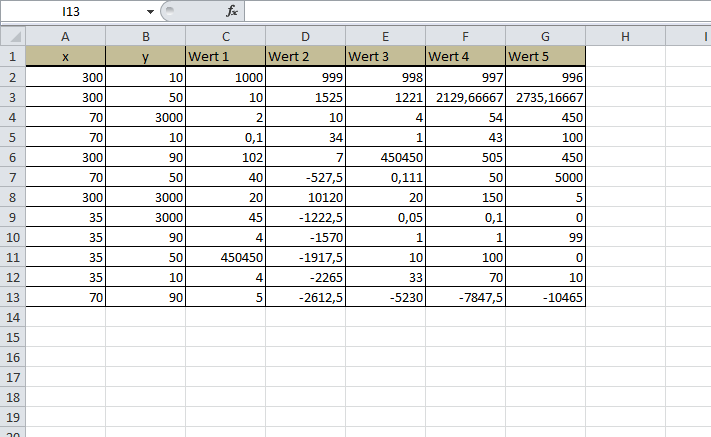
Task: Select cell containing 1221
Action: (x=385, y=97)
